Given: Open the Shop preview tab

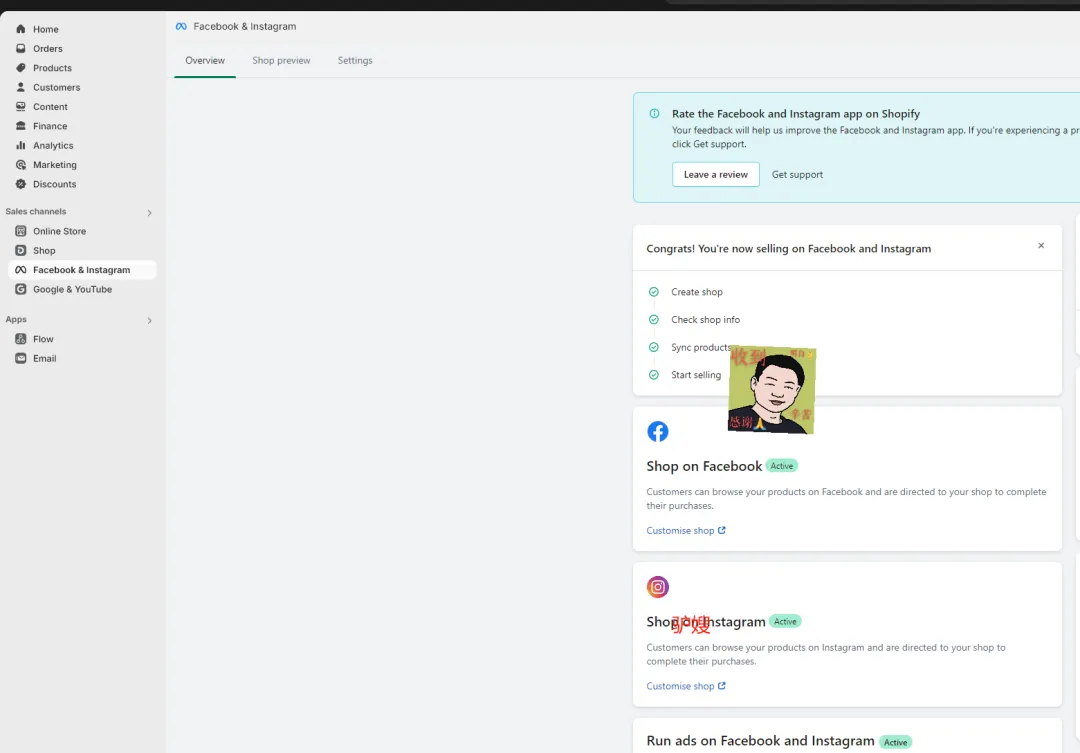Looking at the screenshot, I should pos(281,61).
